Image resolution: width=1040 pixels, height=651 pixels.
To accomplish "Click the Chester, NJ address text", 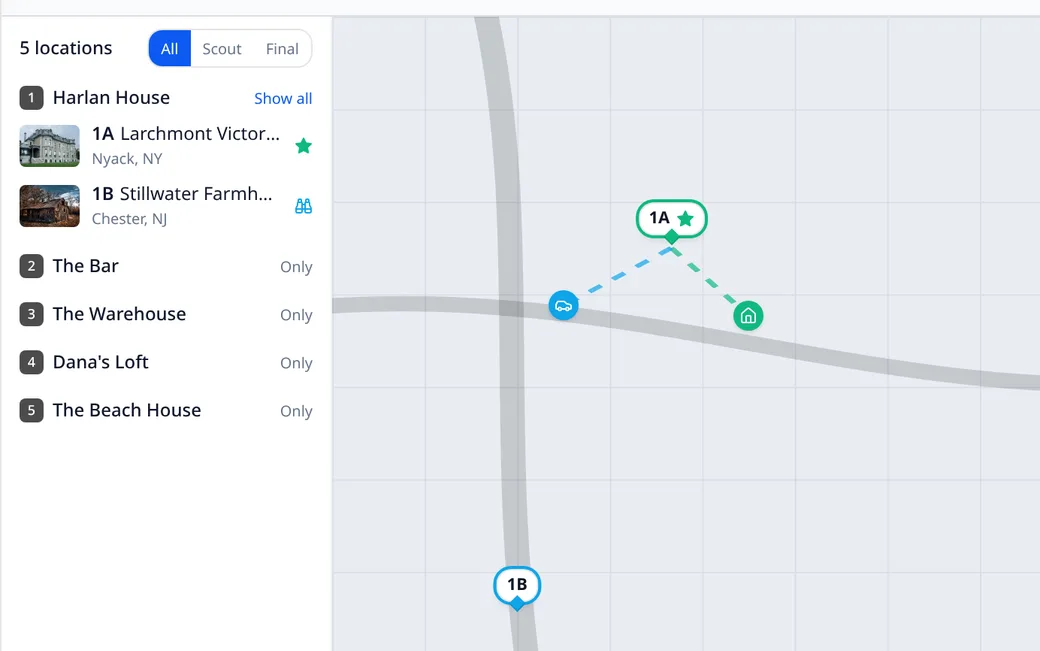I will click(x=129, y=219).
